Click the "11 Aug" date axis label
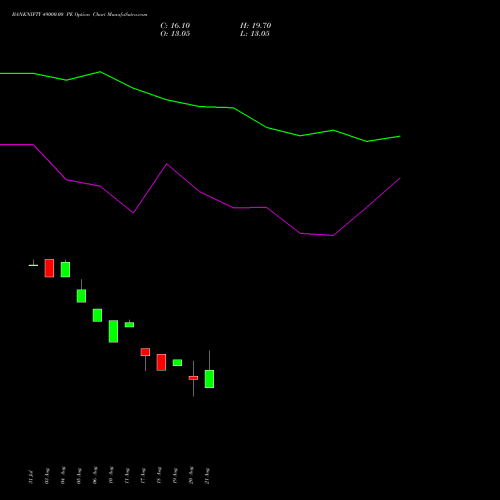The width and height of the screenshot is (500, 500). (127, 476)
